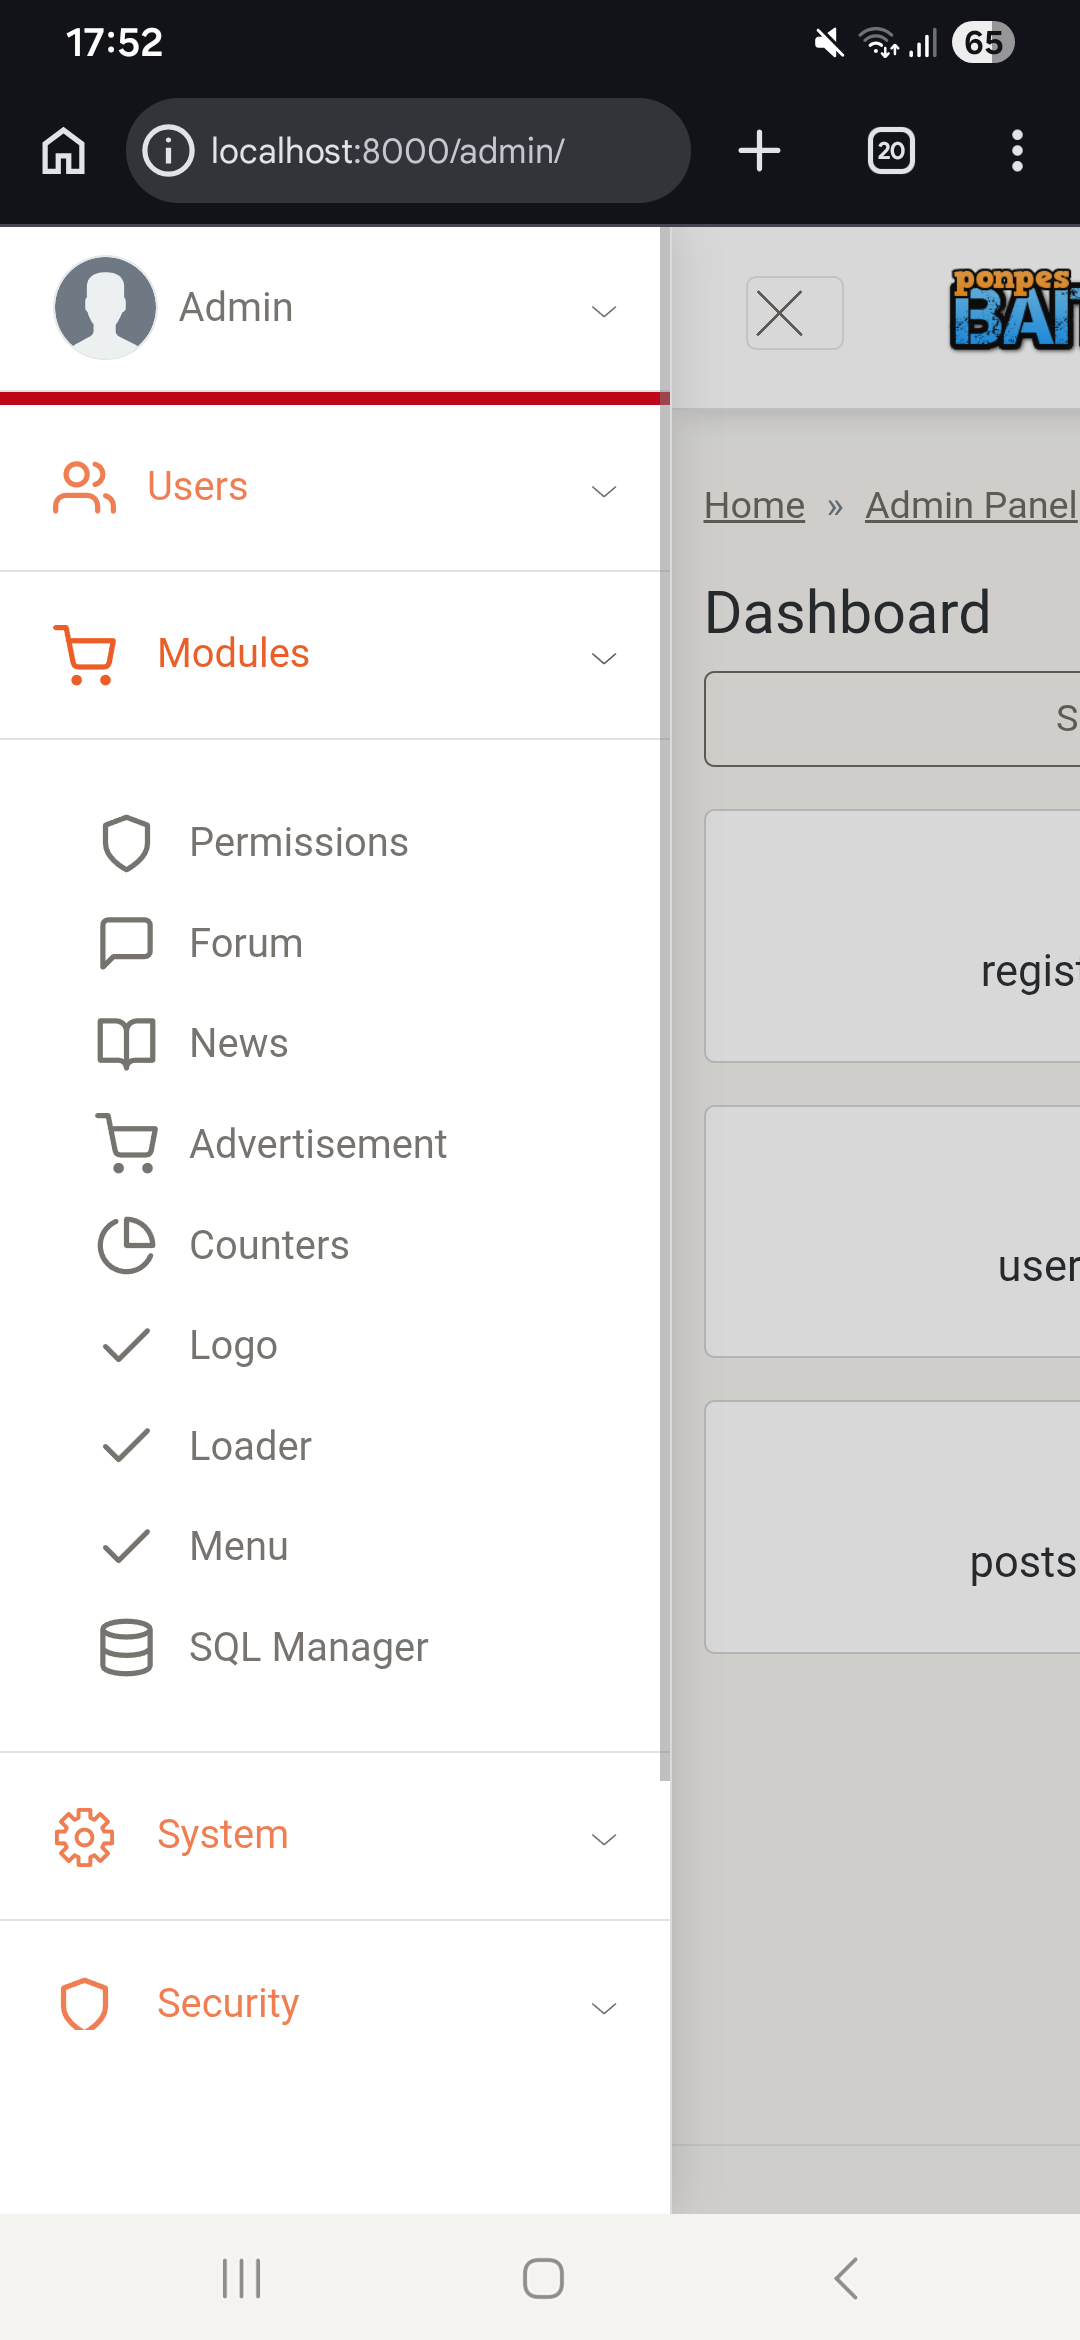Click the speech bubble Forum icon
The width and height of the screenshot is (1080, 2340).
126,943
